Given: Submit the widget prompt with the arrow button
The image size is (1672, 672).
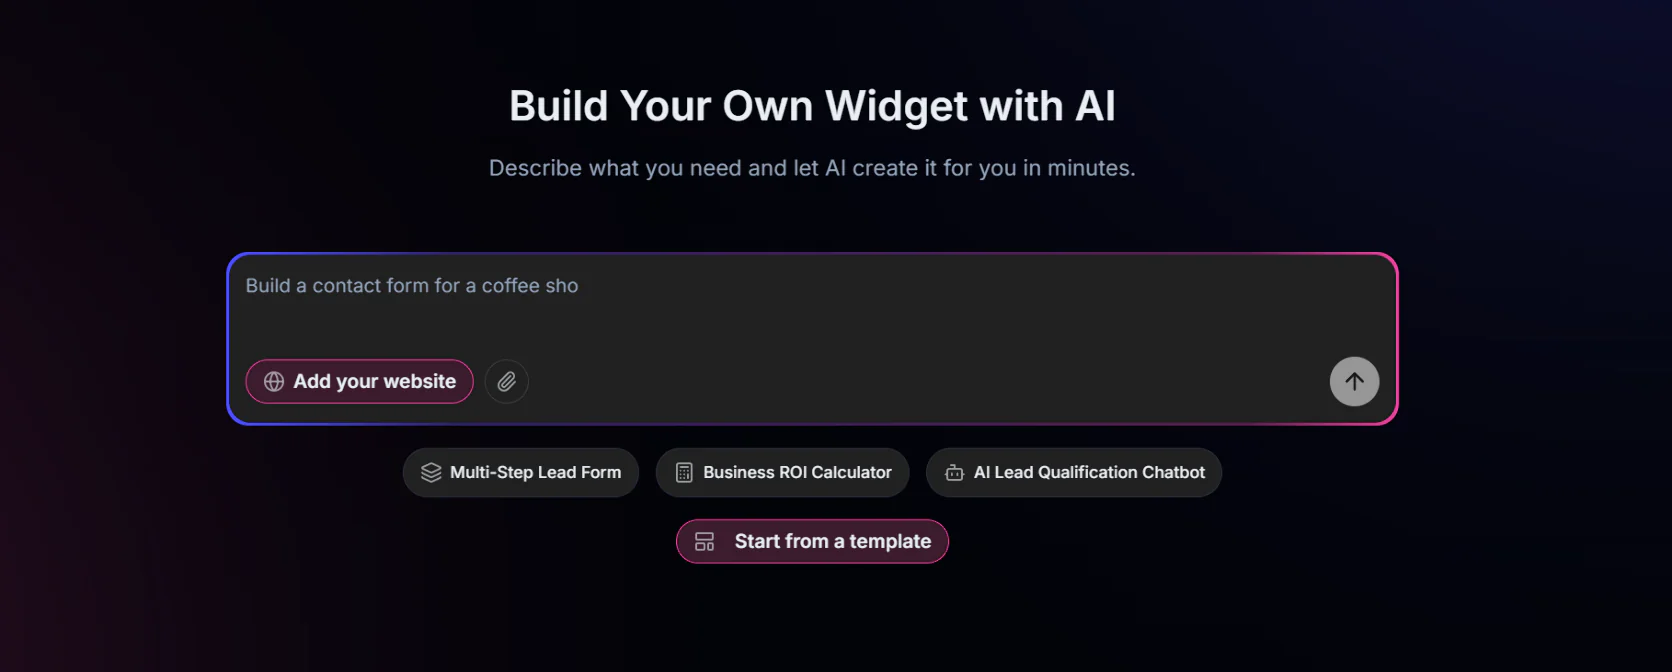Looking at the screenshot, I should [1354, 381].
